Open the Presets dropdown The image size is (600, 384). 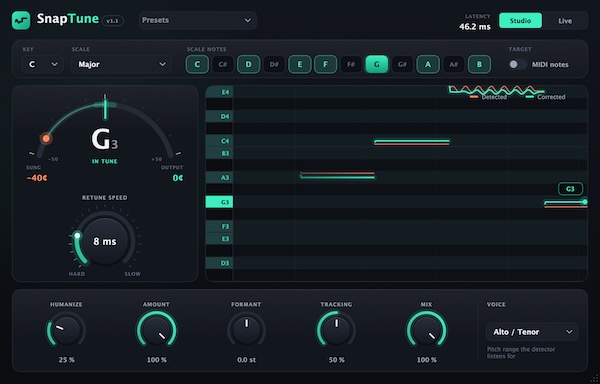click(198, 20)
